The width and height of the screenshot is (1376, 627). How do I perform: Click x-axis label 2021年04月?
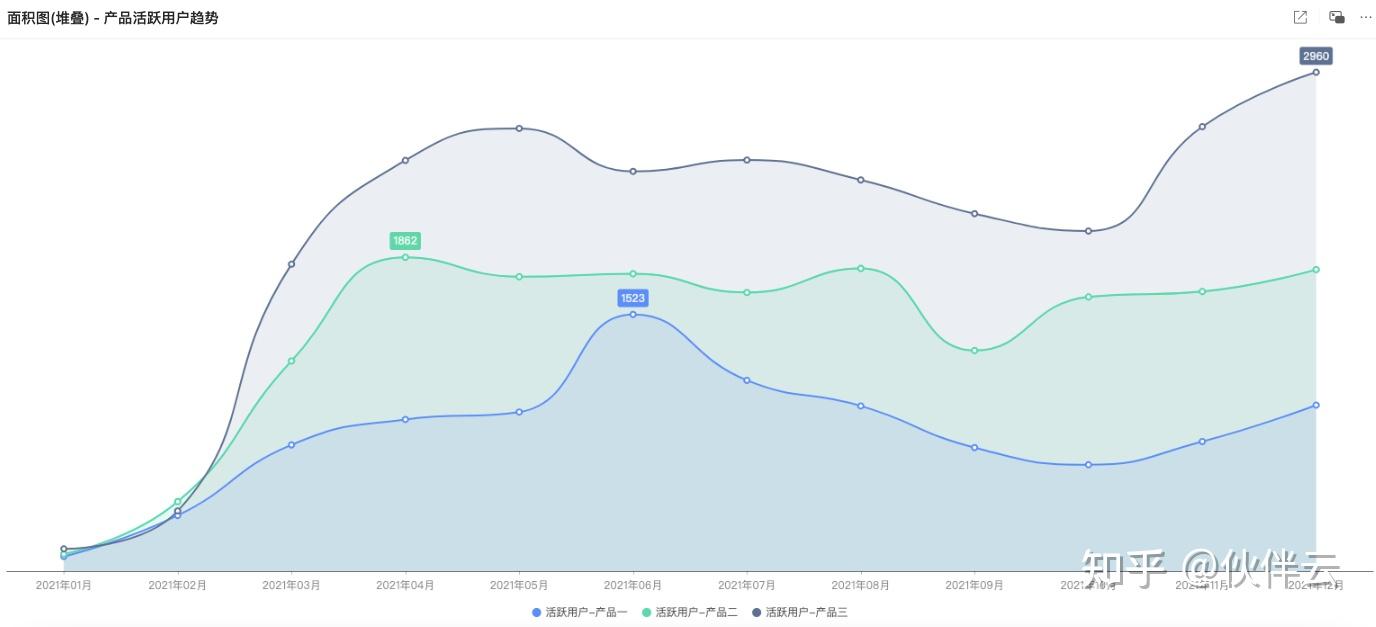point(405,585)
